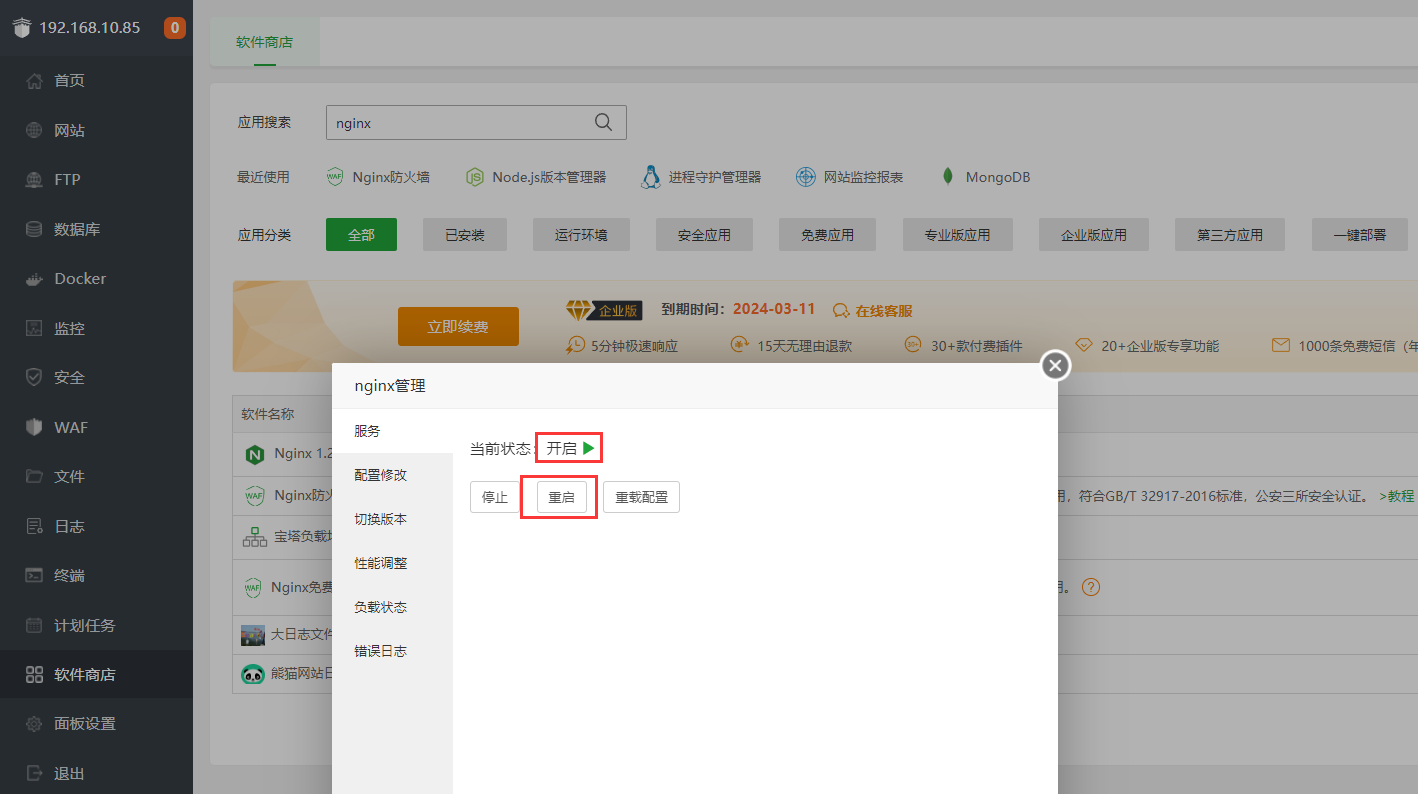Click 退出 to log out
Screen dimensions: 1418x794
tap(96, 774)
